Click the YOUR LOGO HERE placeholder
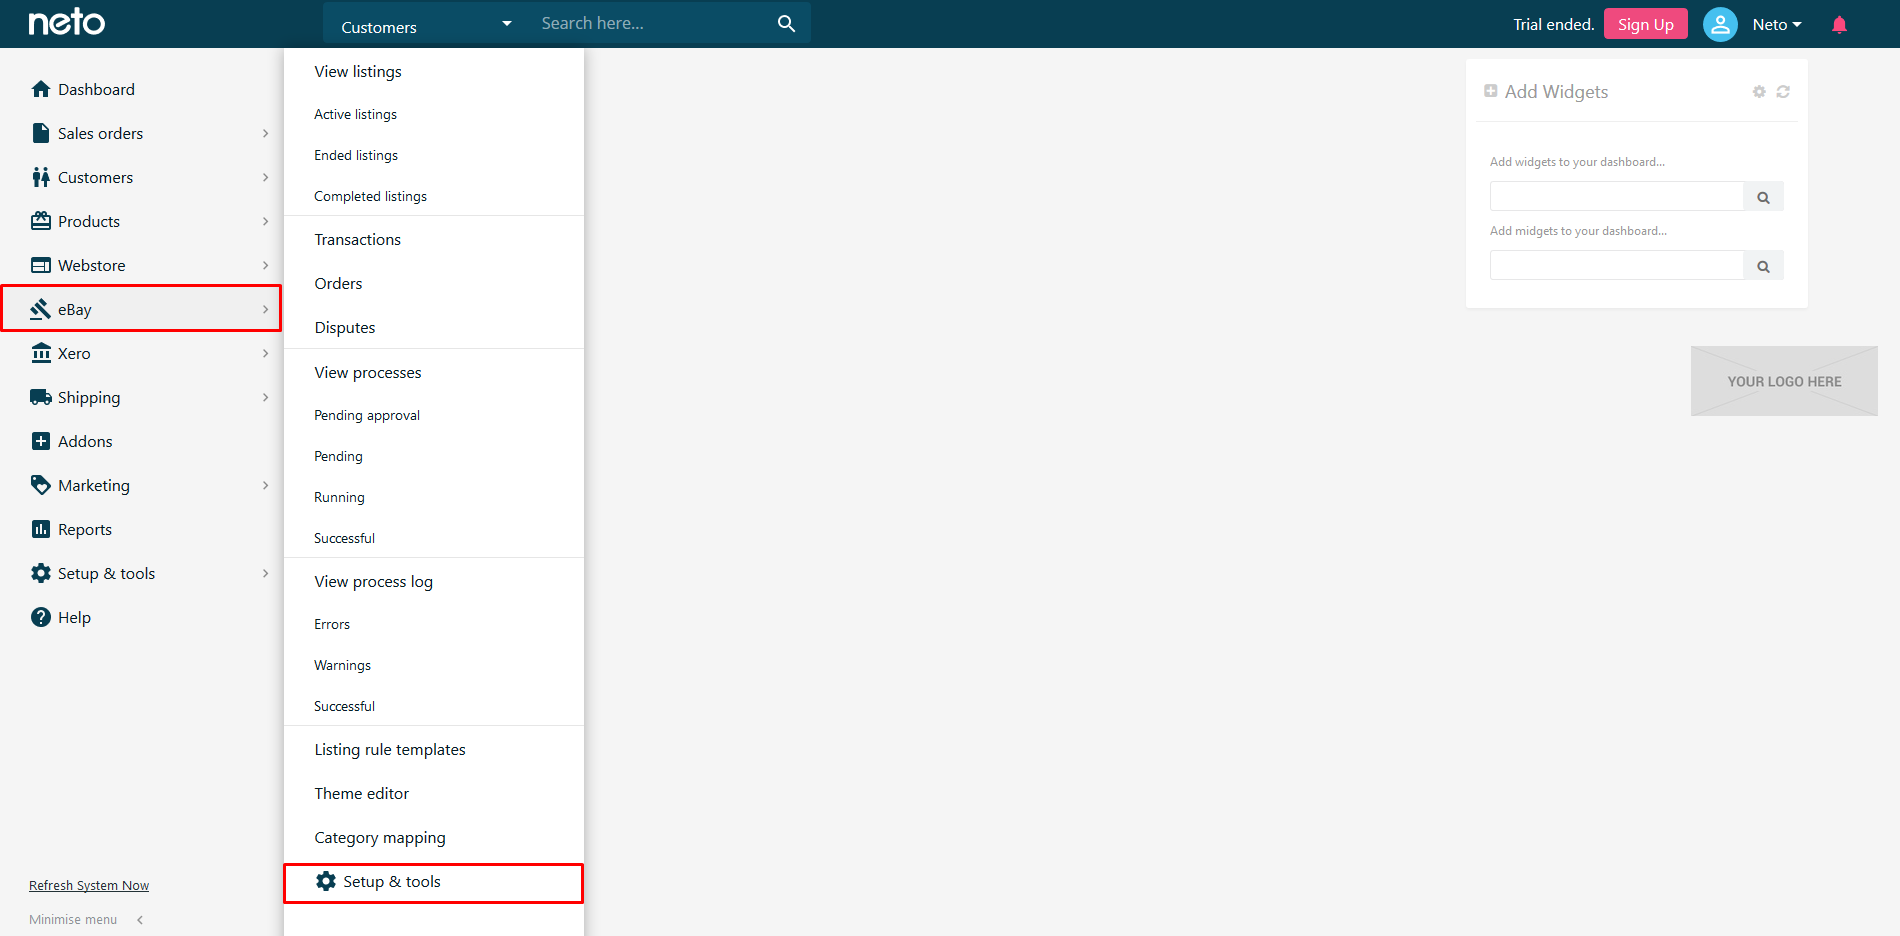 [x=1784, y=381]
